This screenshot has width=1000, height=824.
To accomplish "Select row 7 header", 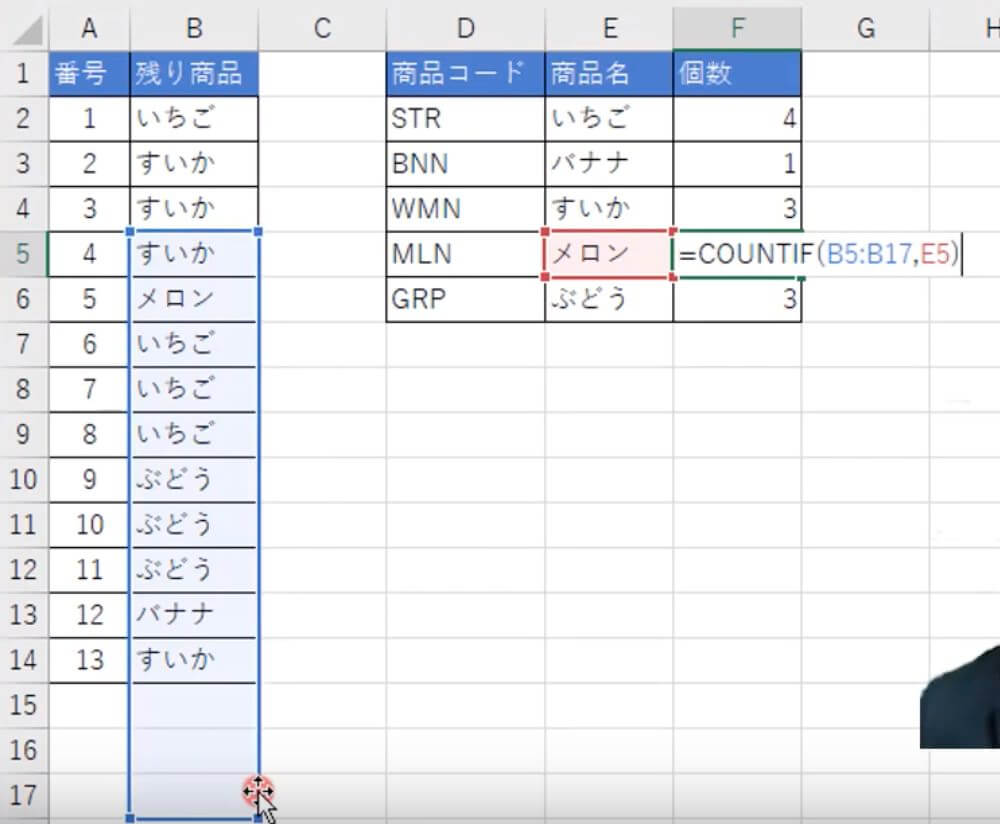I will (x=24, y=344).
